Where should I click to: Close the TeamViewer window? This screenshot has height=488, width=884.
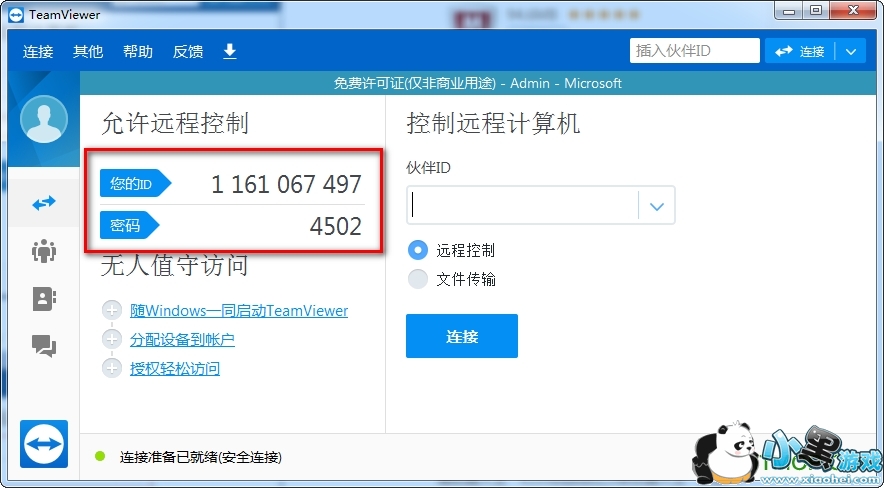pos(854,11)
